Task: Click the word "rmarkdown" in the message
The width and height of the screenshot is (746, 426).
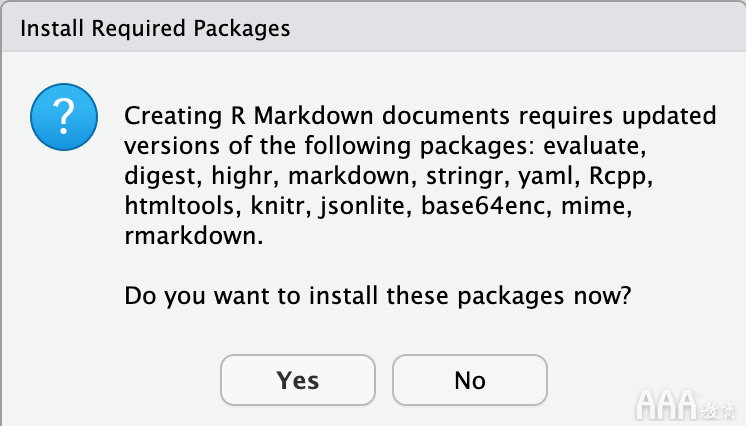Action: pos(190,236)
